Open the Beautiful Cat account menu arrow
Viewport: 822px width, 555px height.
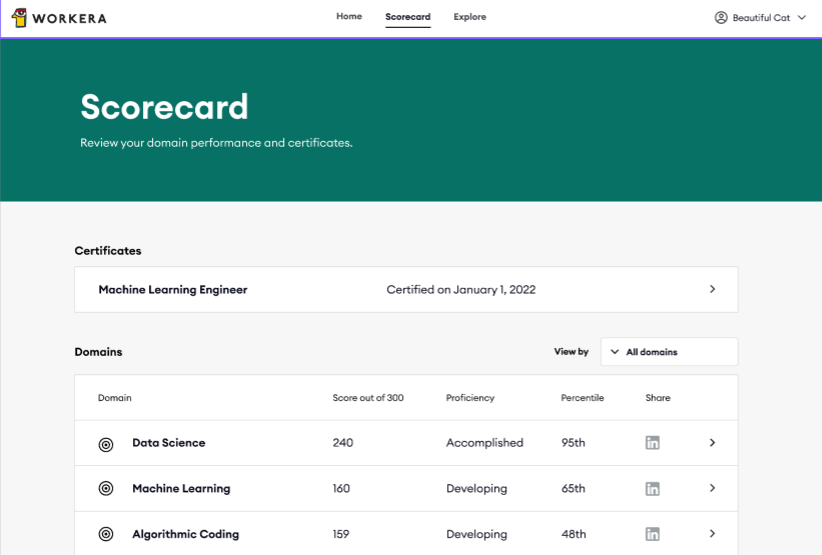[x=802, y=17]
